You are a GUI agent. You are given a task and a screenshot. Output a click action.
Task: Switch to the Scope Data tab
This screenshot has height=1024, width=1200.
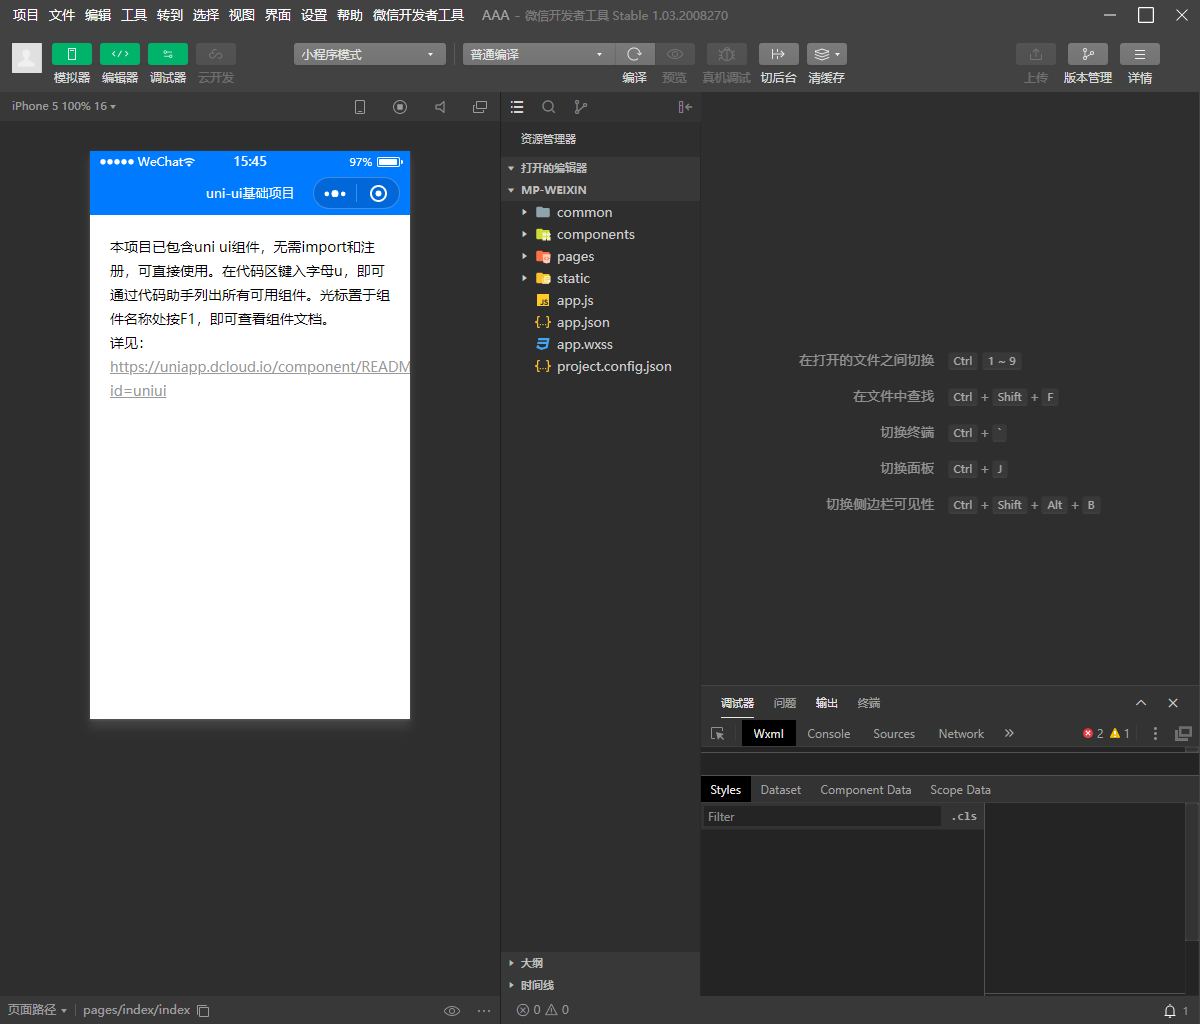(x=961, y=789)
